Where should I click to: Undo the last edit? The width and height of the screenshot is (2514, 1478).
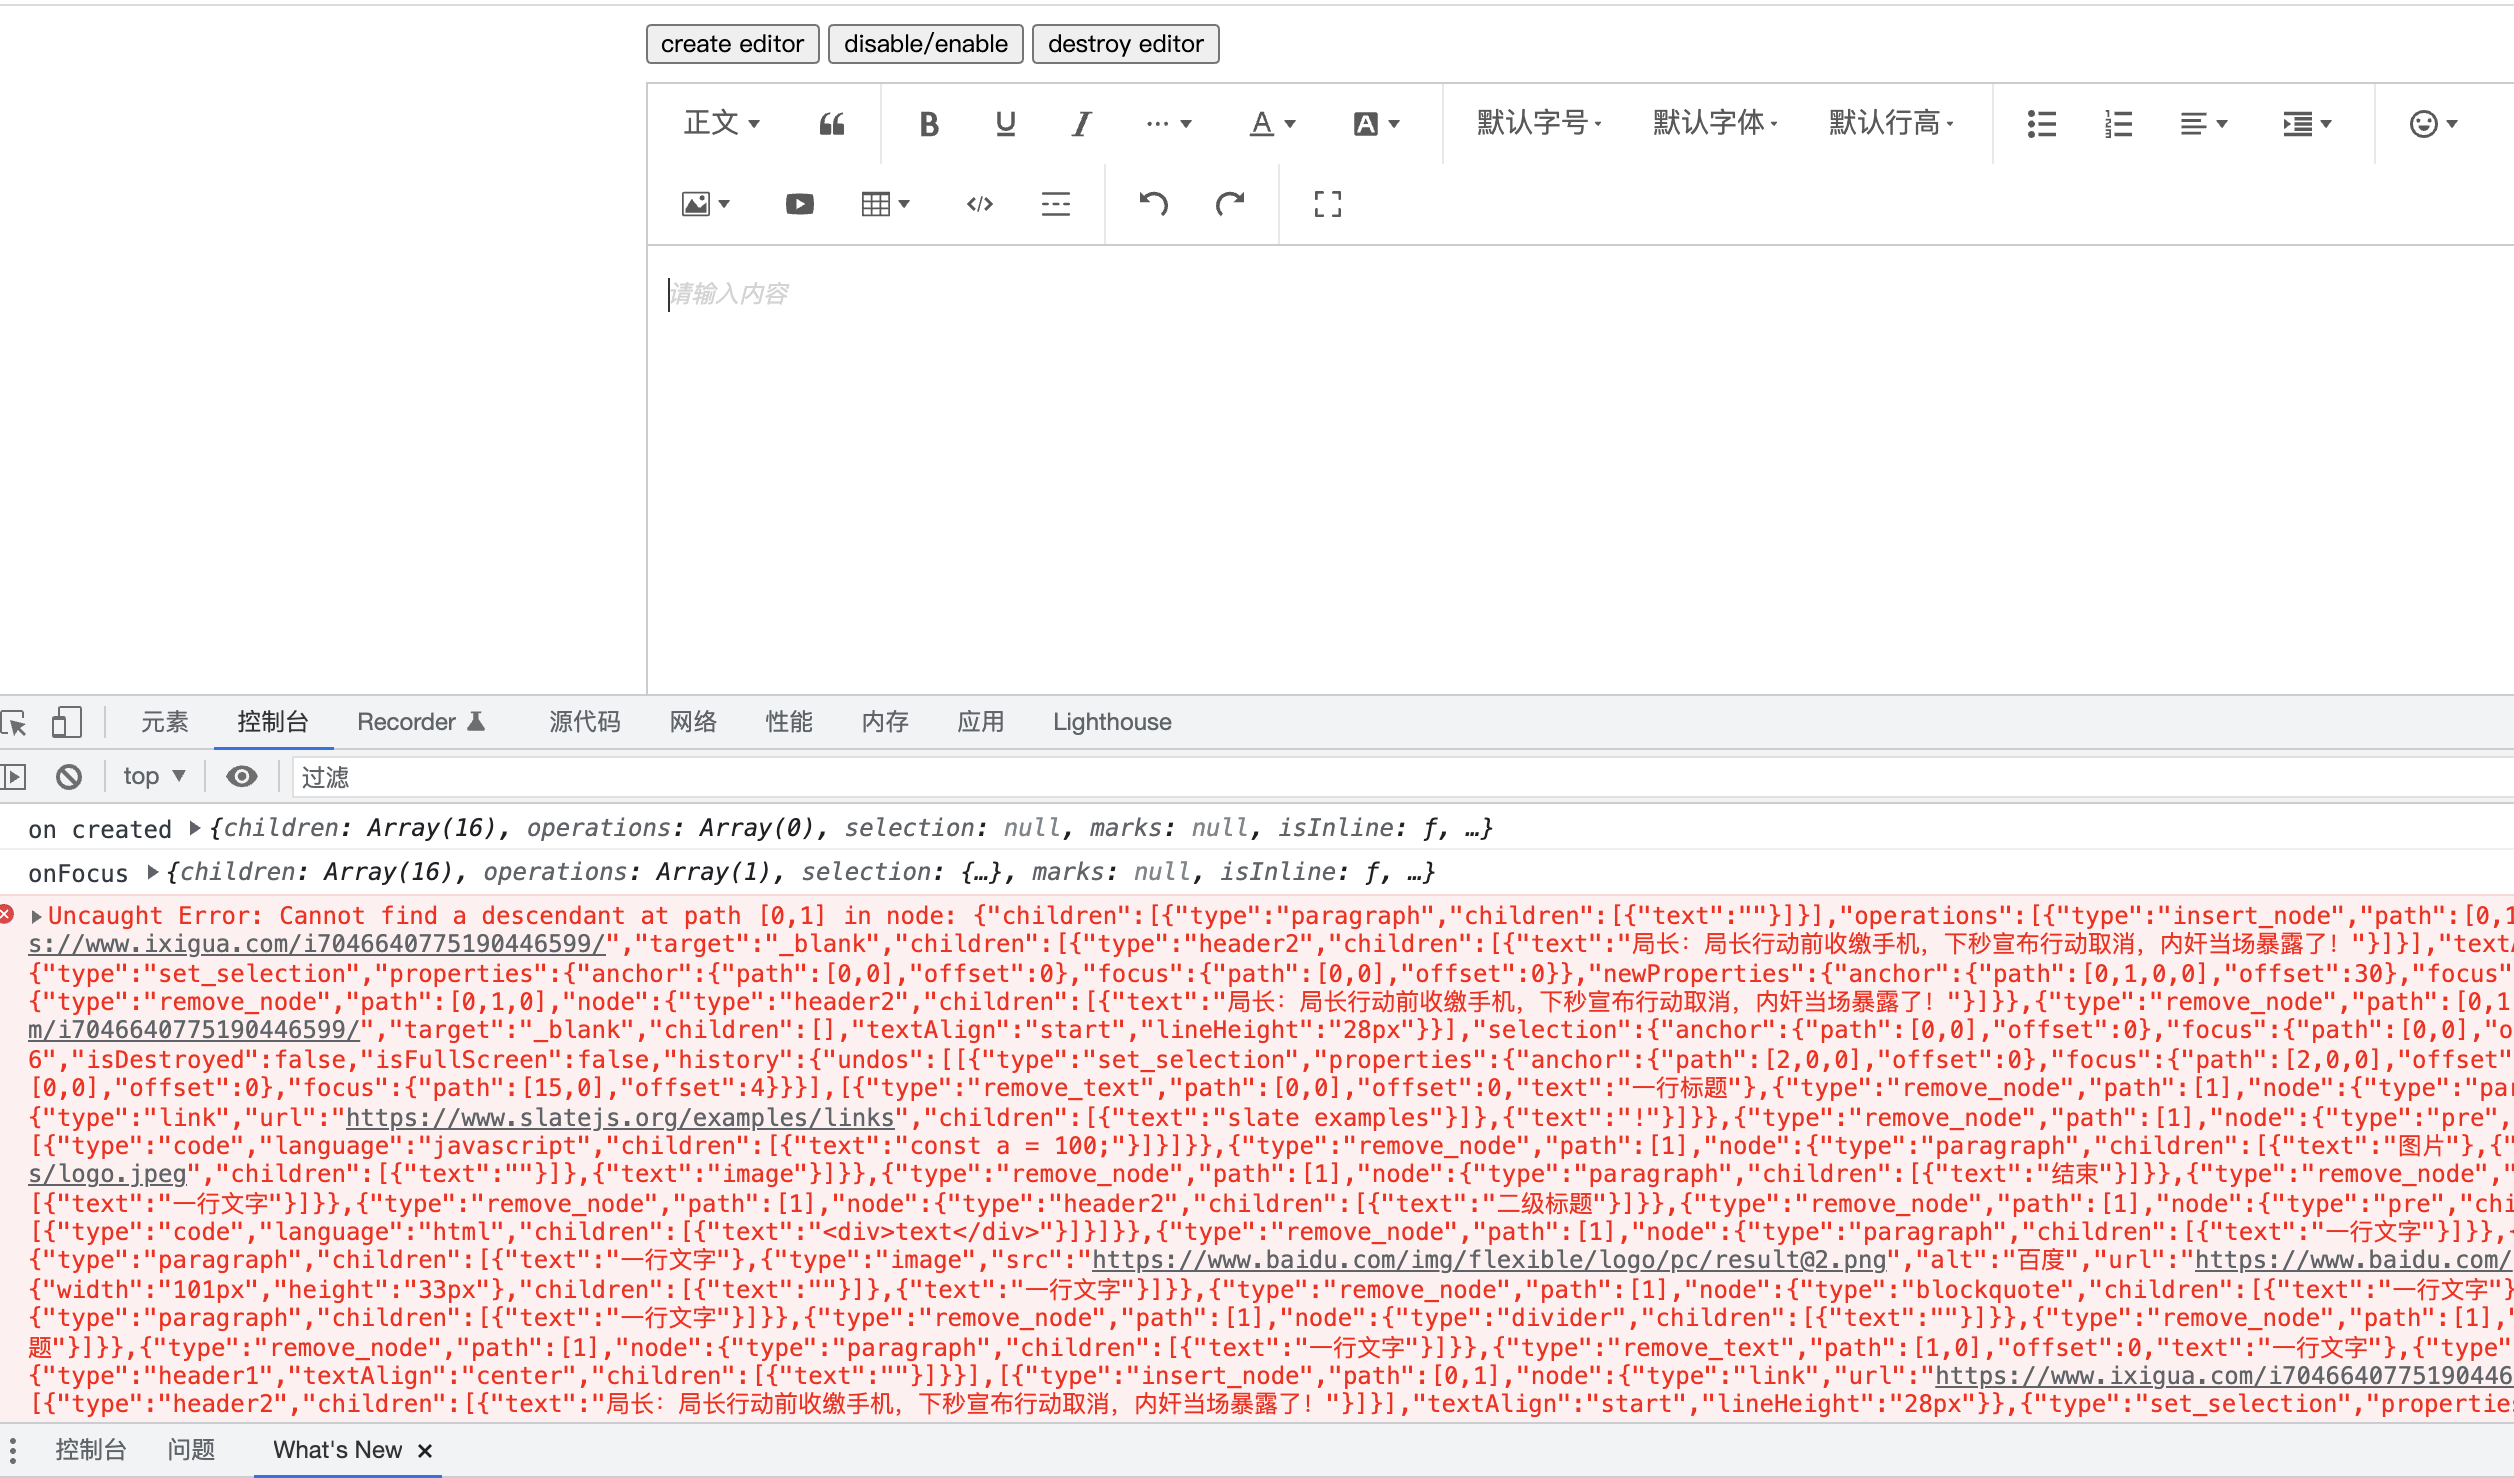1153,204
